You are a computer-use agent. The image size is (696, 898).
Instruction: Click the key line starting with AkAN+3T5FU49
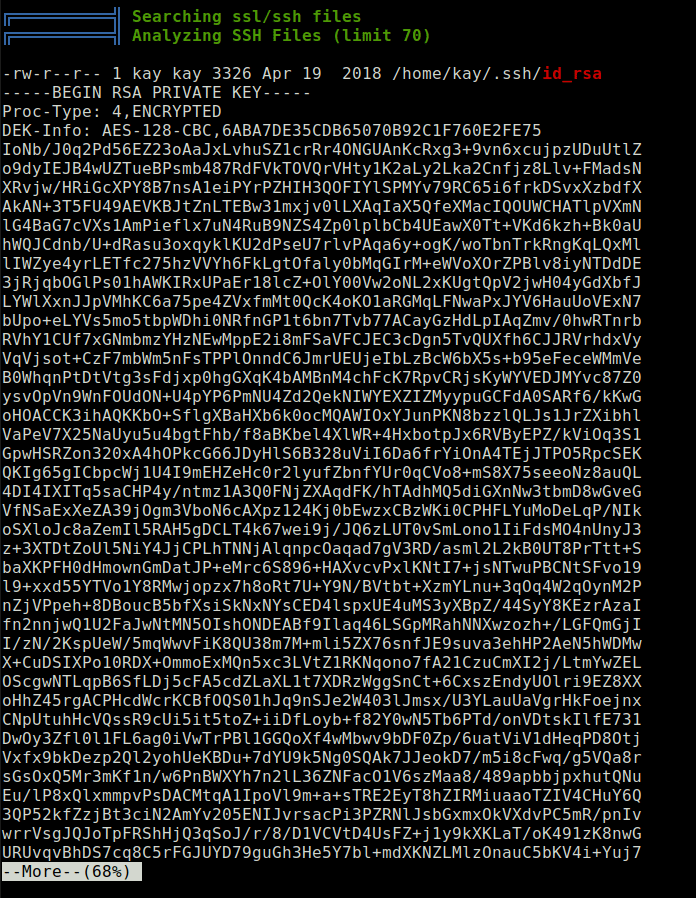(x=321, y=207)
